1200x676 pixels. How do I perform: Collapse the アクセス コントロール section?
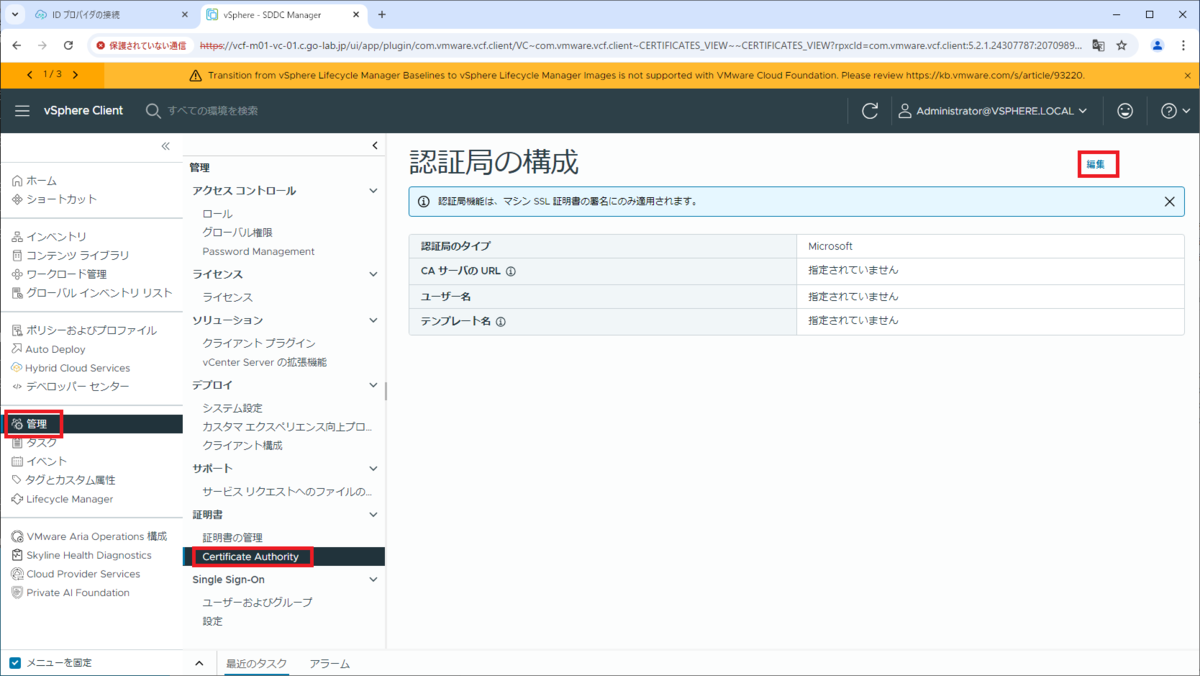coord(373,191)
